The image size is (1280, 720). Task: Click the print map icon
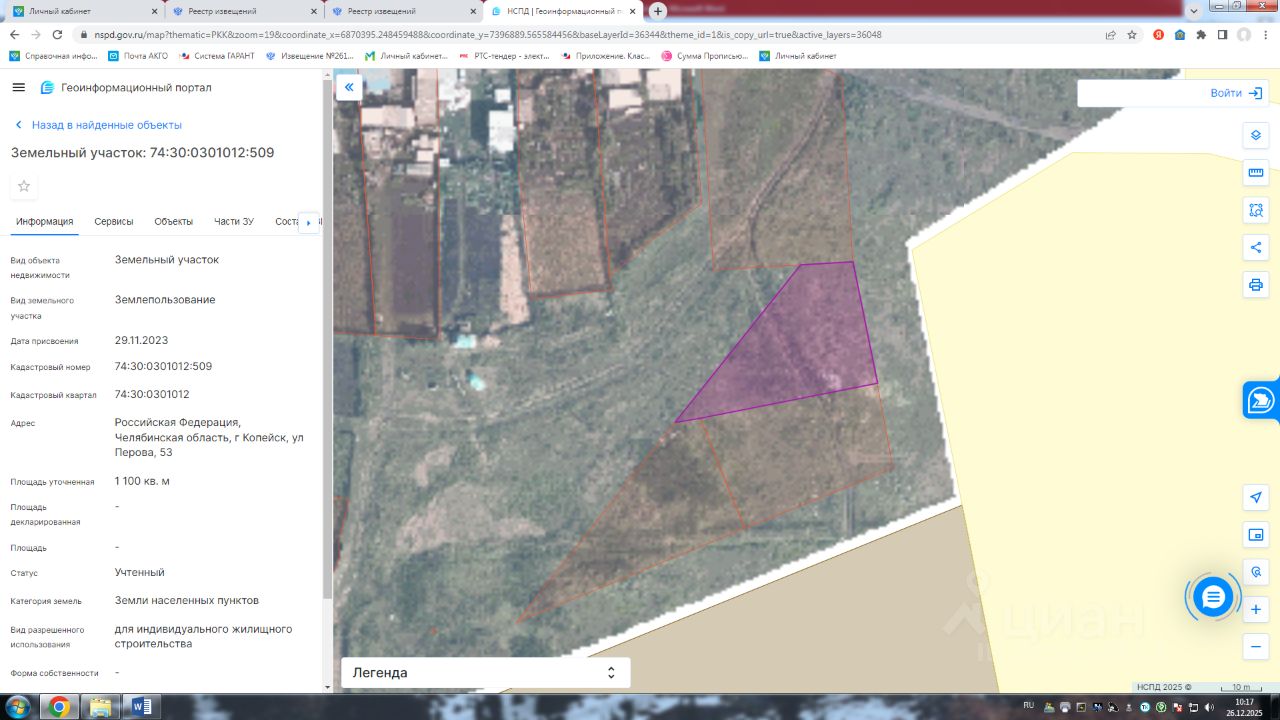click(1256, 285)
